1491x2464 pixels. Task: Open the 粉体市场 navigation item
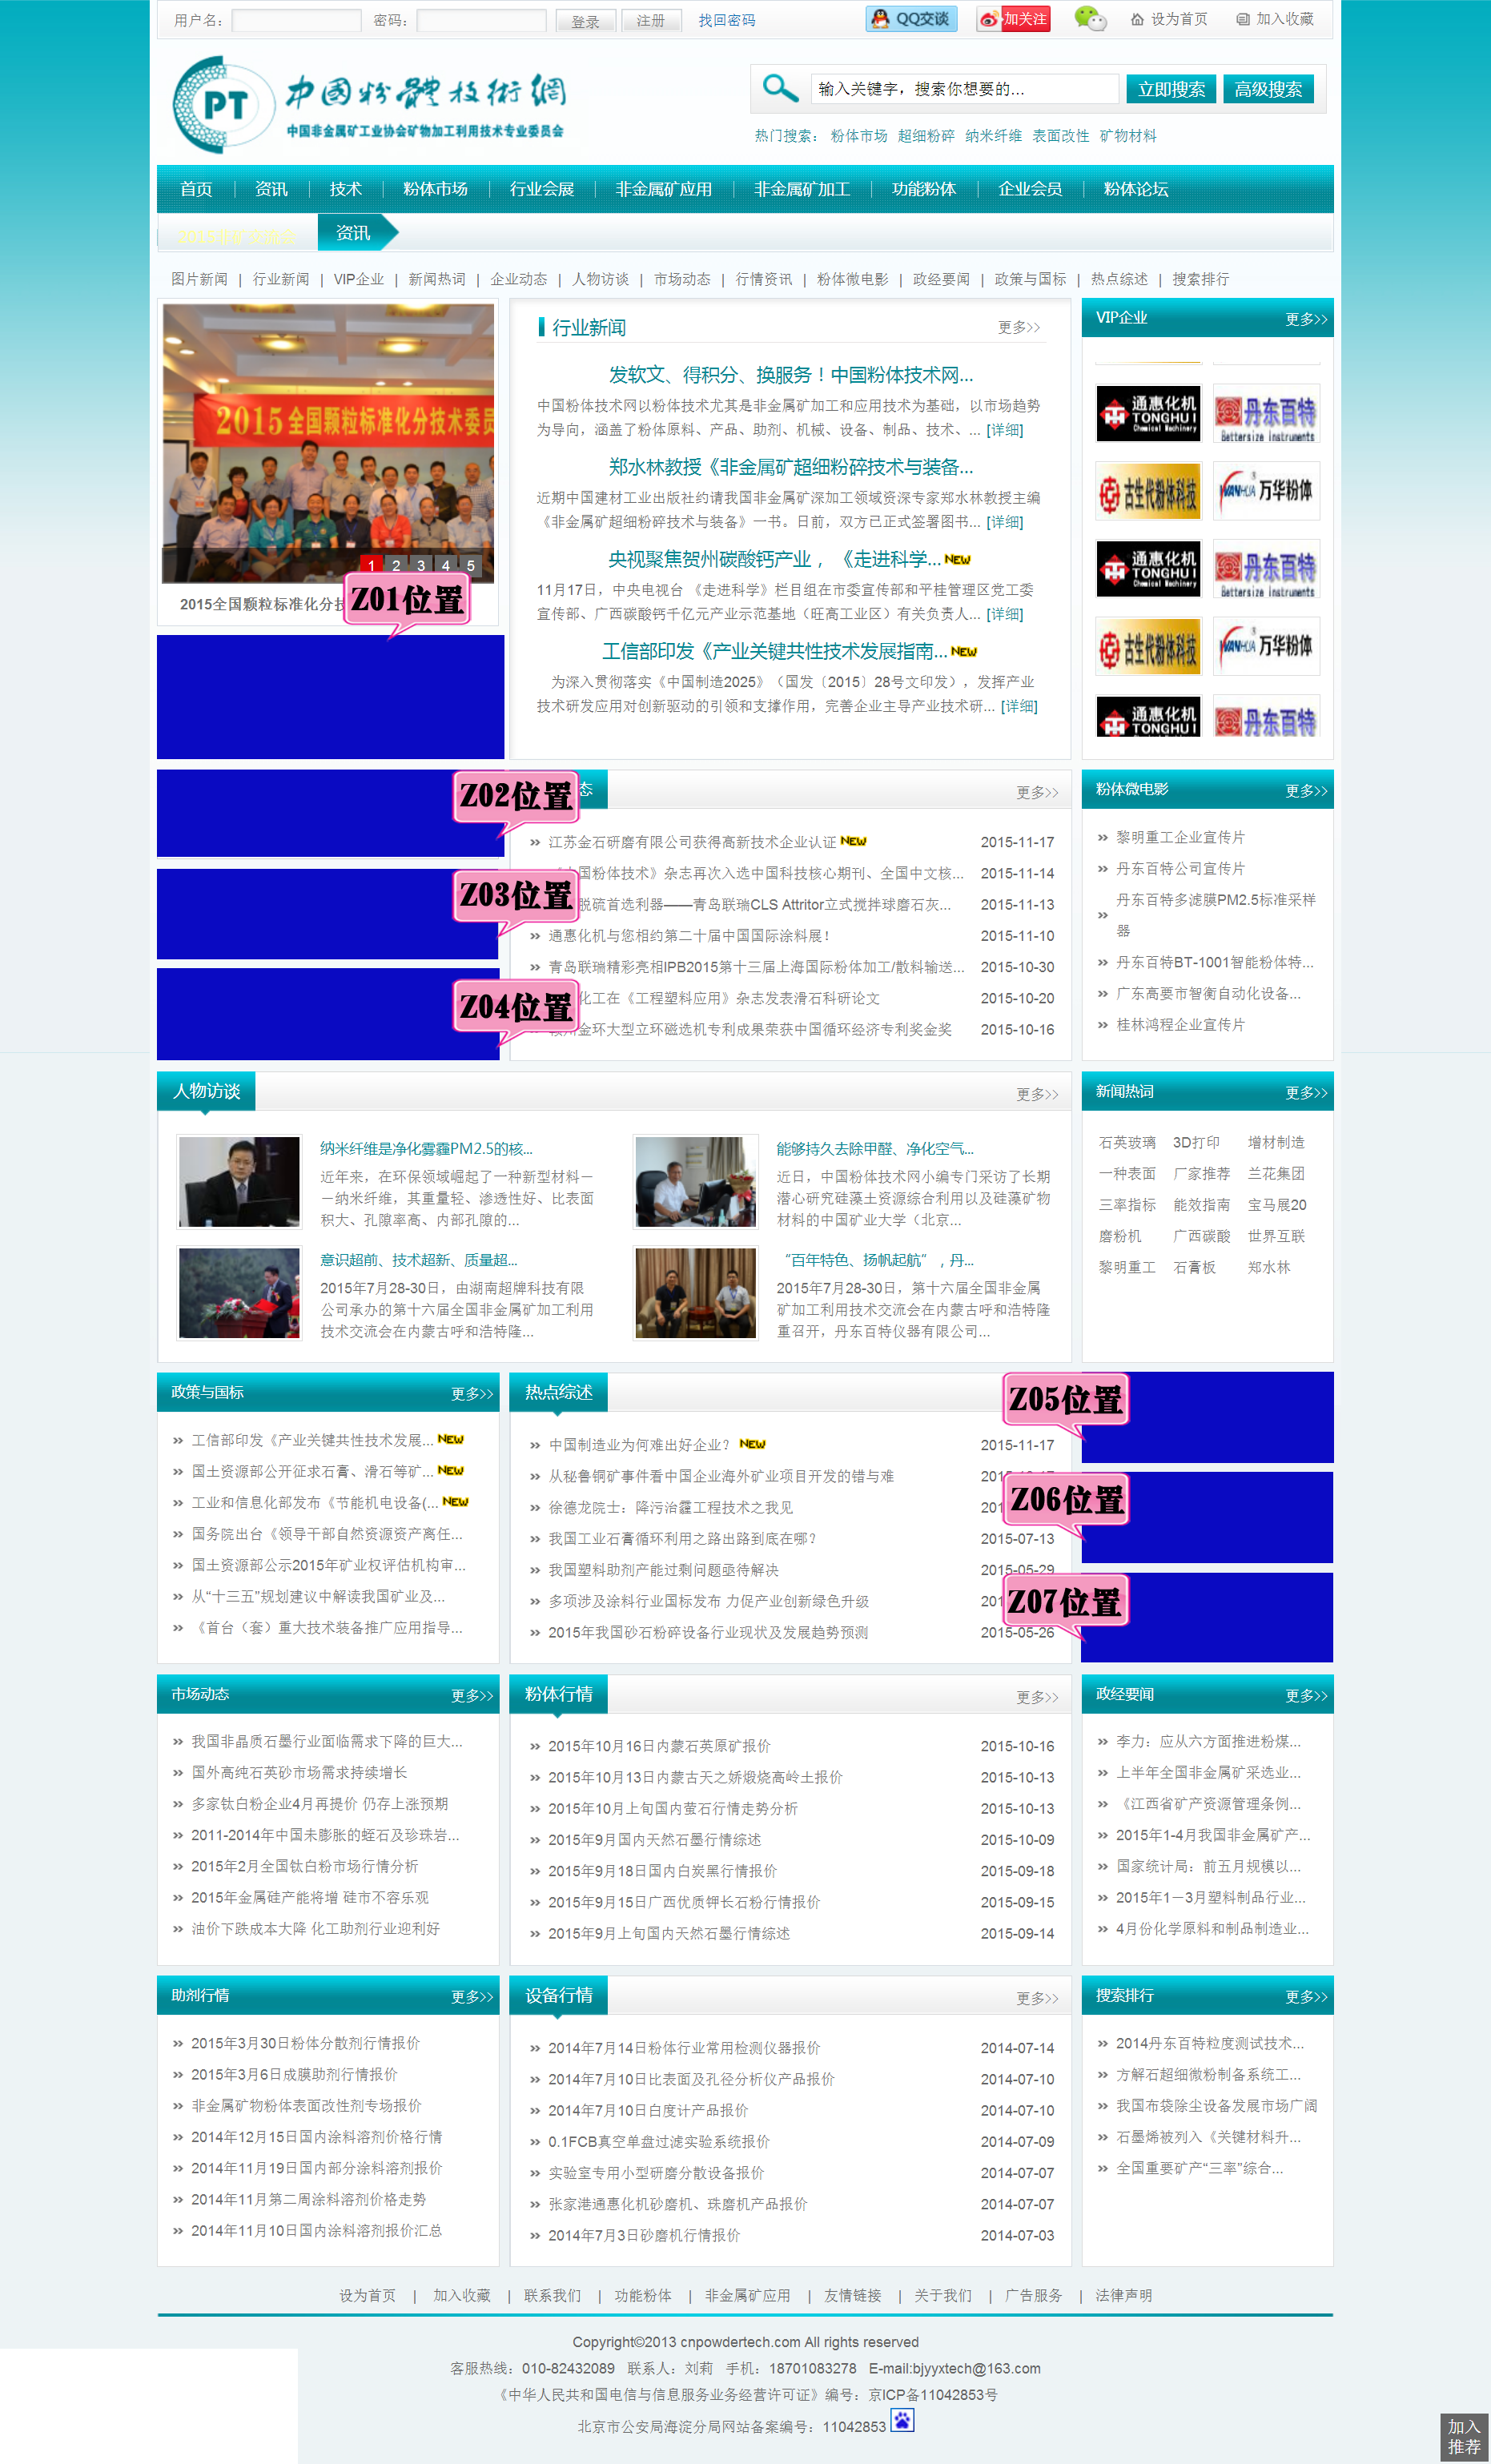pyautogui.click(x=435, y=189)
